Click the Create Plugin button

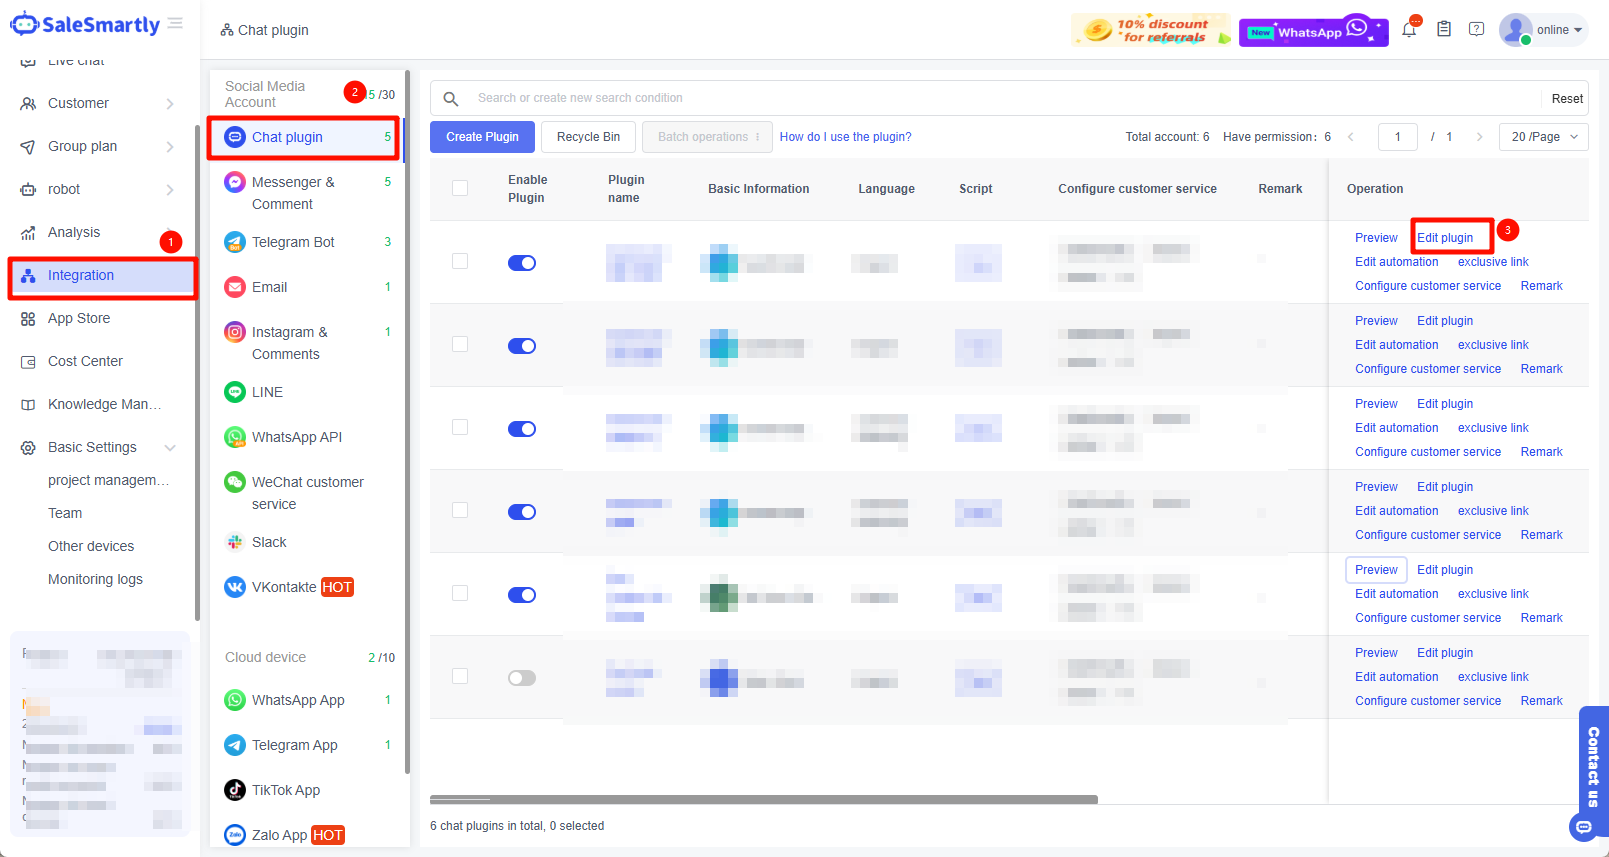482,137
